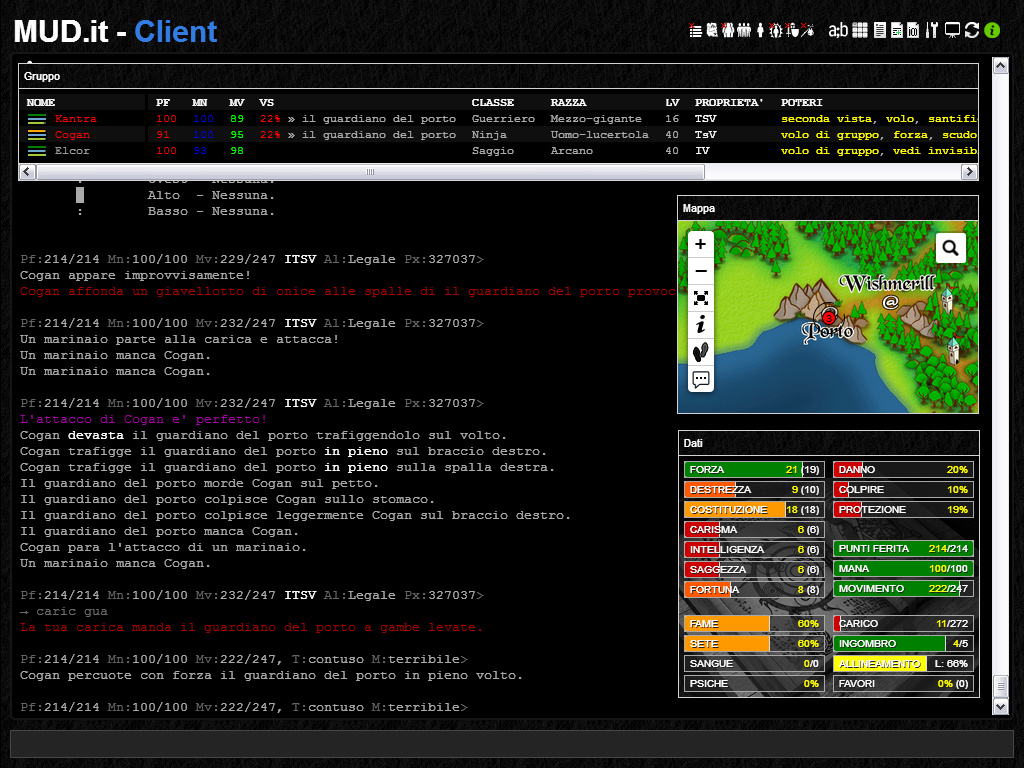This screenshot has width=1024, height=768.
Task: Click the two-people icon with red X
Action: [728, 30]
